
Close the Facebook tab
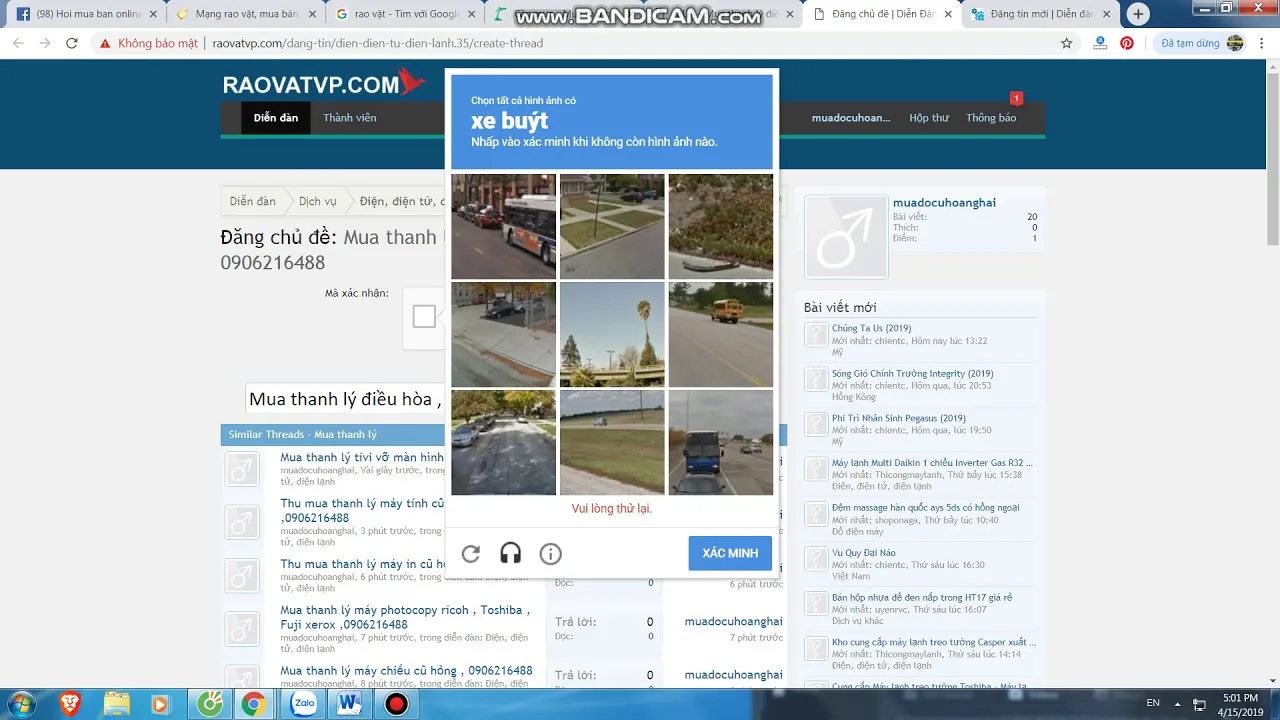pos(153,15)
